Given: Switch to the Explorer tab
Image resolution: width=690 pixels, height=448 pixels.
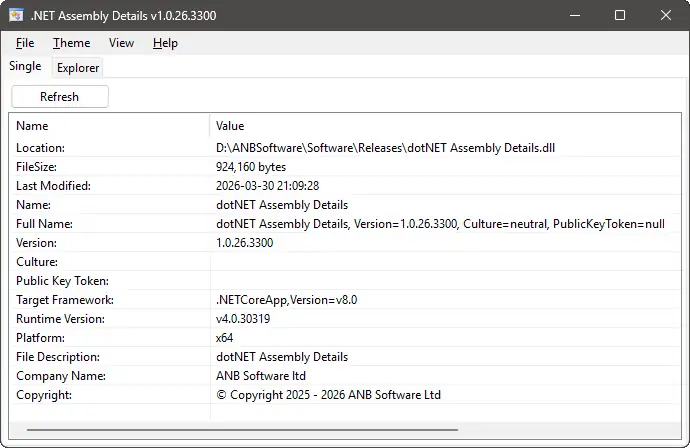Looking at the screenshot, I should [x=78, y=68].
